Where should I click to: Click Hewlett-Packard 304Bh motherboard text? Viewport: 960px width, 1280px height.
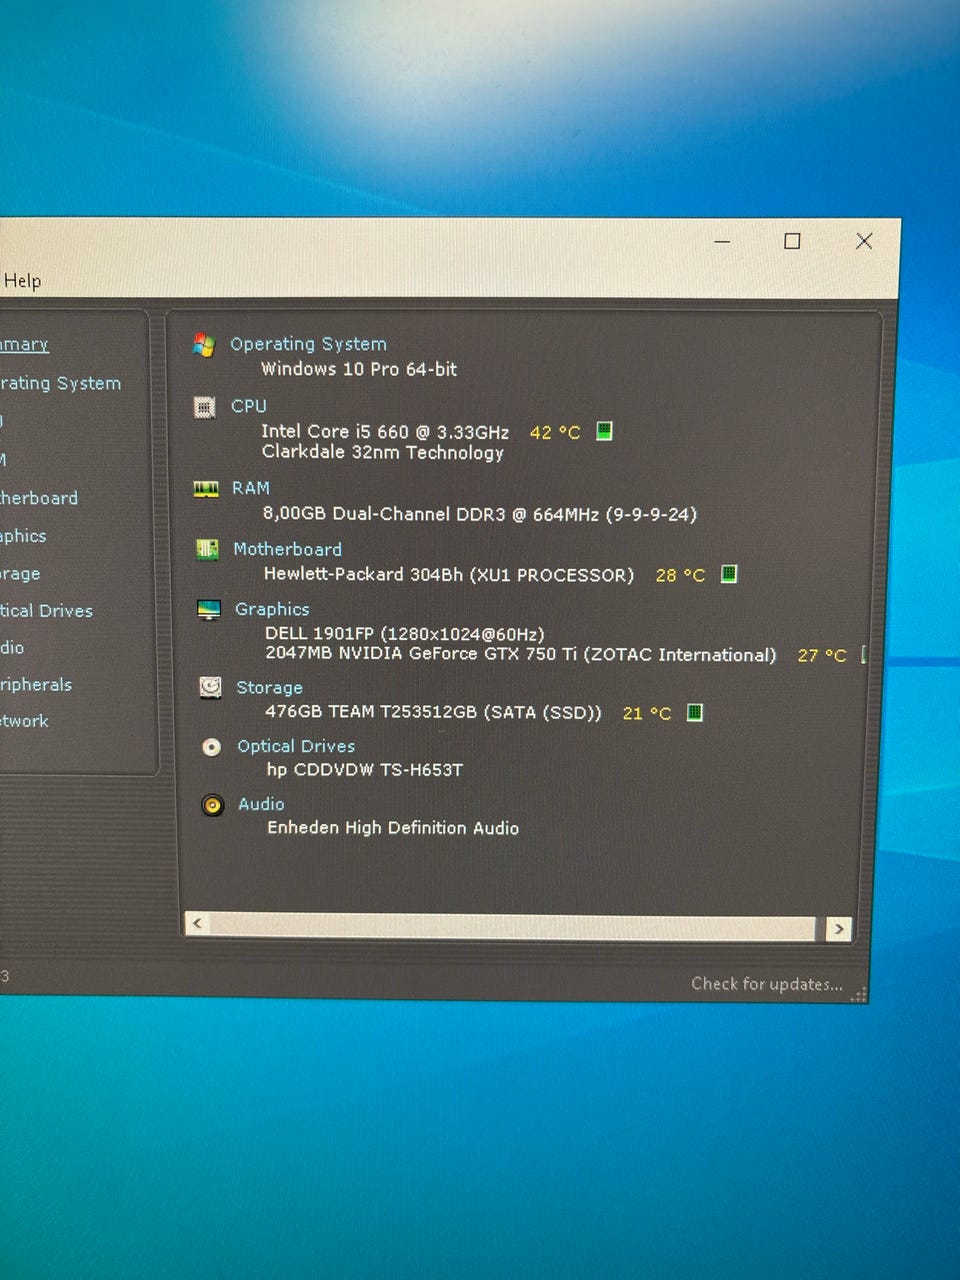[449, 575]
